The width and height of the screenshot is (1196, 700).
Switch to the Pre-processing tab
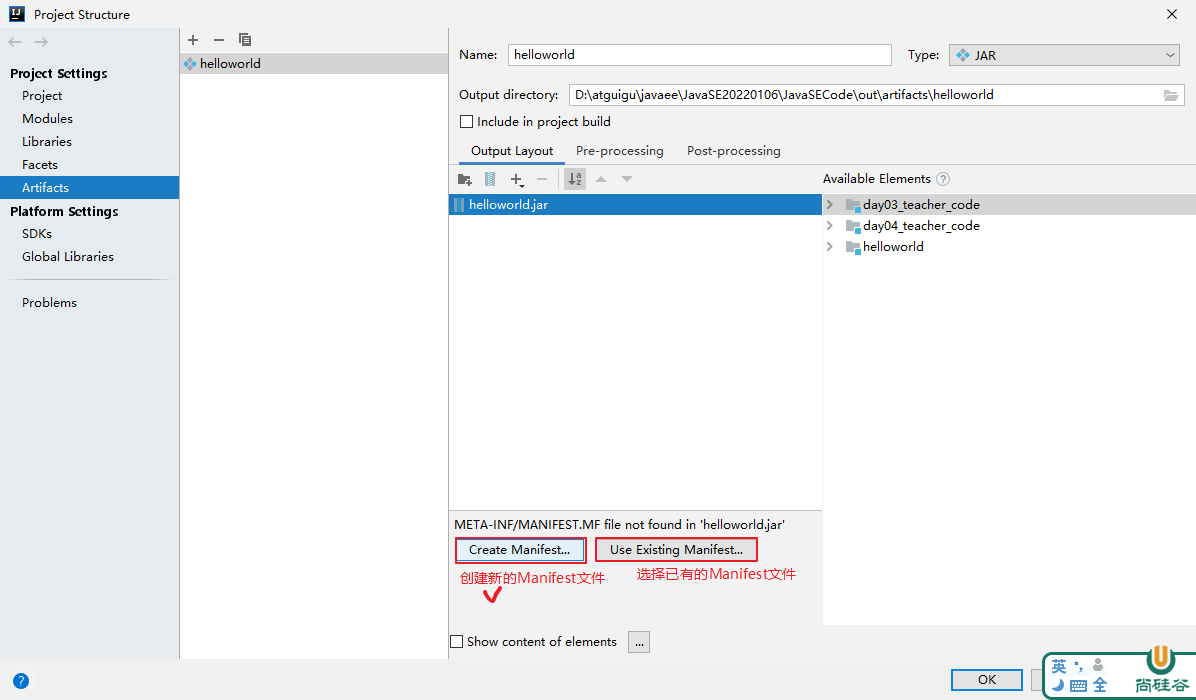tap(619, 151)
